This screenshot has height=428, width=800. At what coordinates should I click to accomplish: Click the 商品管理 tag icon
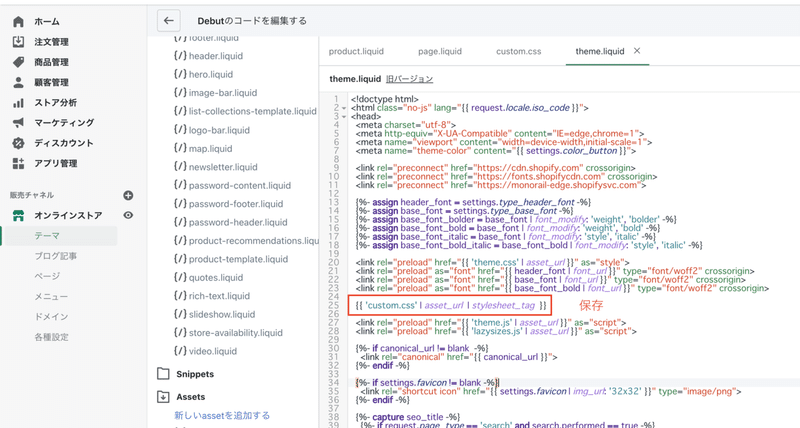pyautogui.click(x=18, y=62)
